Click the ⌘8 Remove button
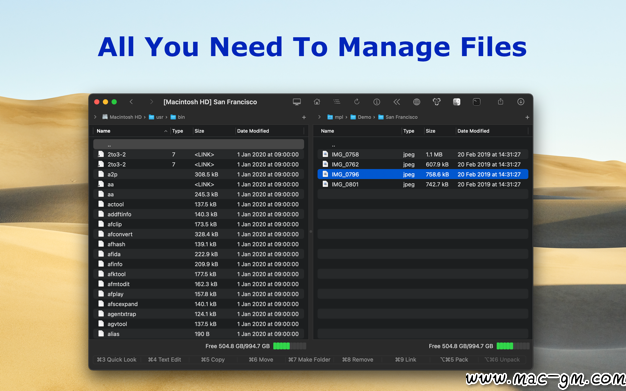Viewport: 626px width, 391px height. [357, 359]
